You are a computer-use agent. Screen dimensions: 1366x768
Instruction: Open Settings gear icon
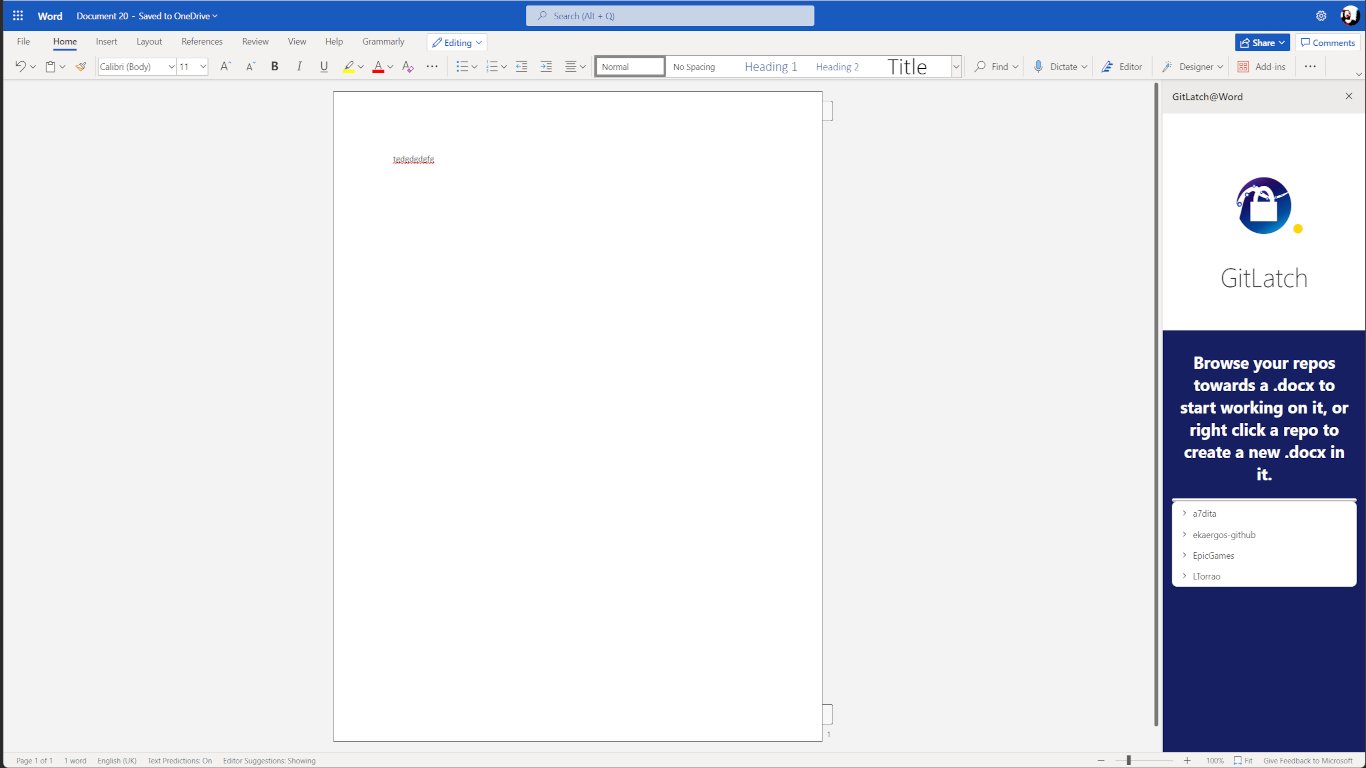tap(1321, 16)
